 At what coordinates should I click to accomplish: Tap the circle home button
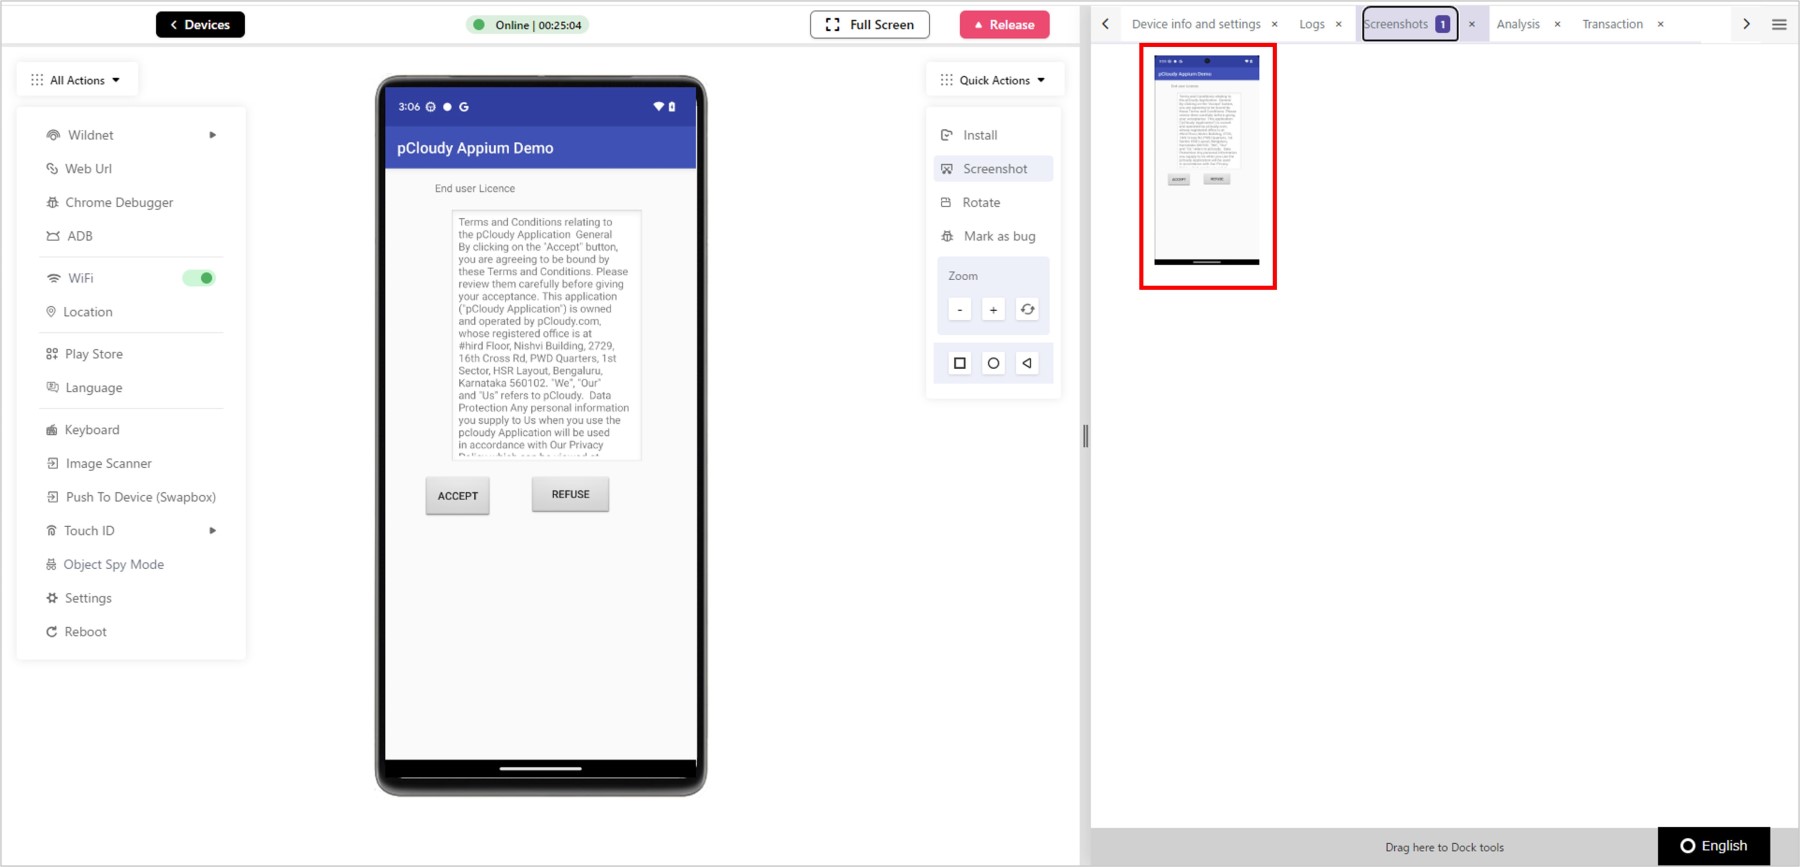click(x=993, y=363)
